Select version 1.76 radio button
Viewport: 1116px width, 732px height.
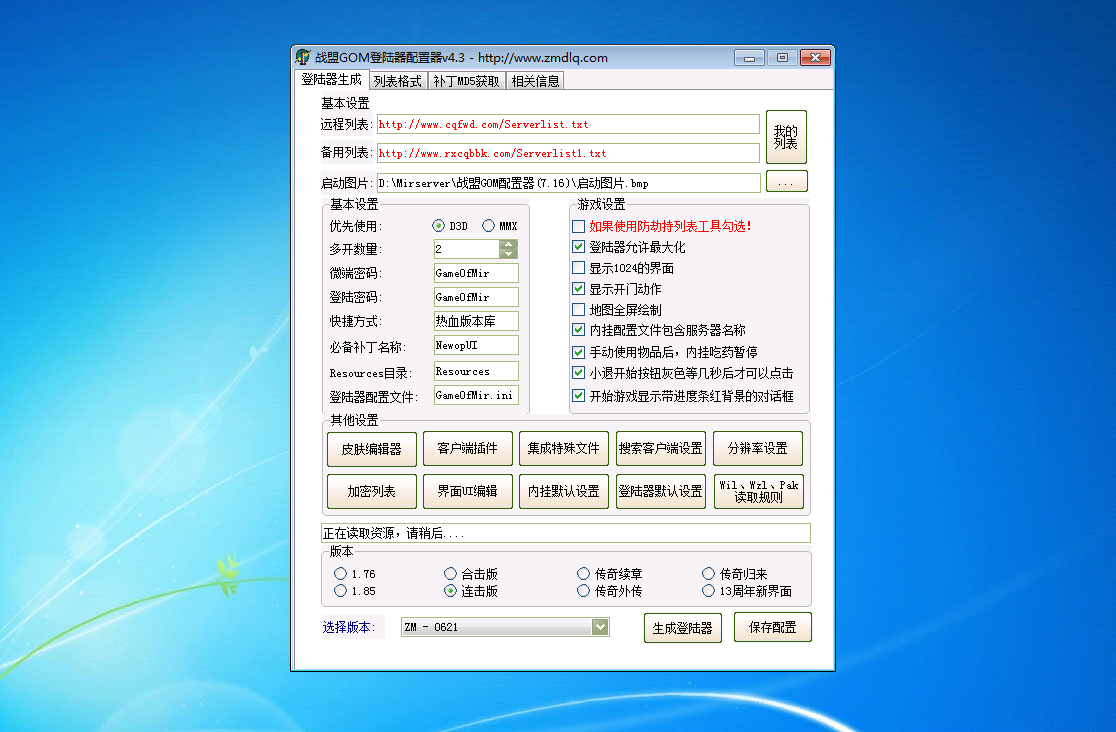(340, 574)
